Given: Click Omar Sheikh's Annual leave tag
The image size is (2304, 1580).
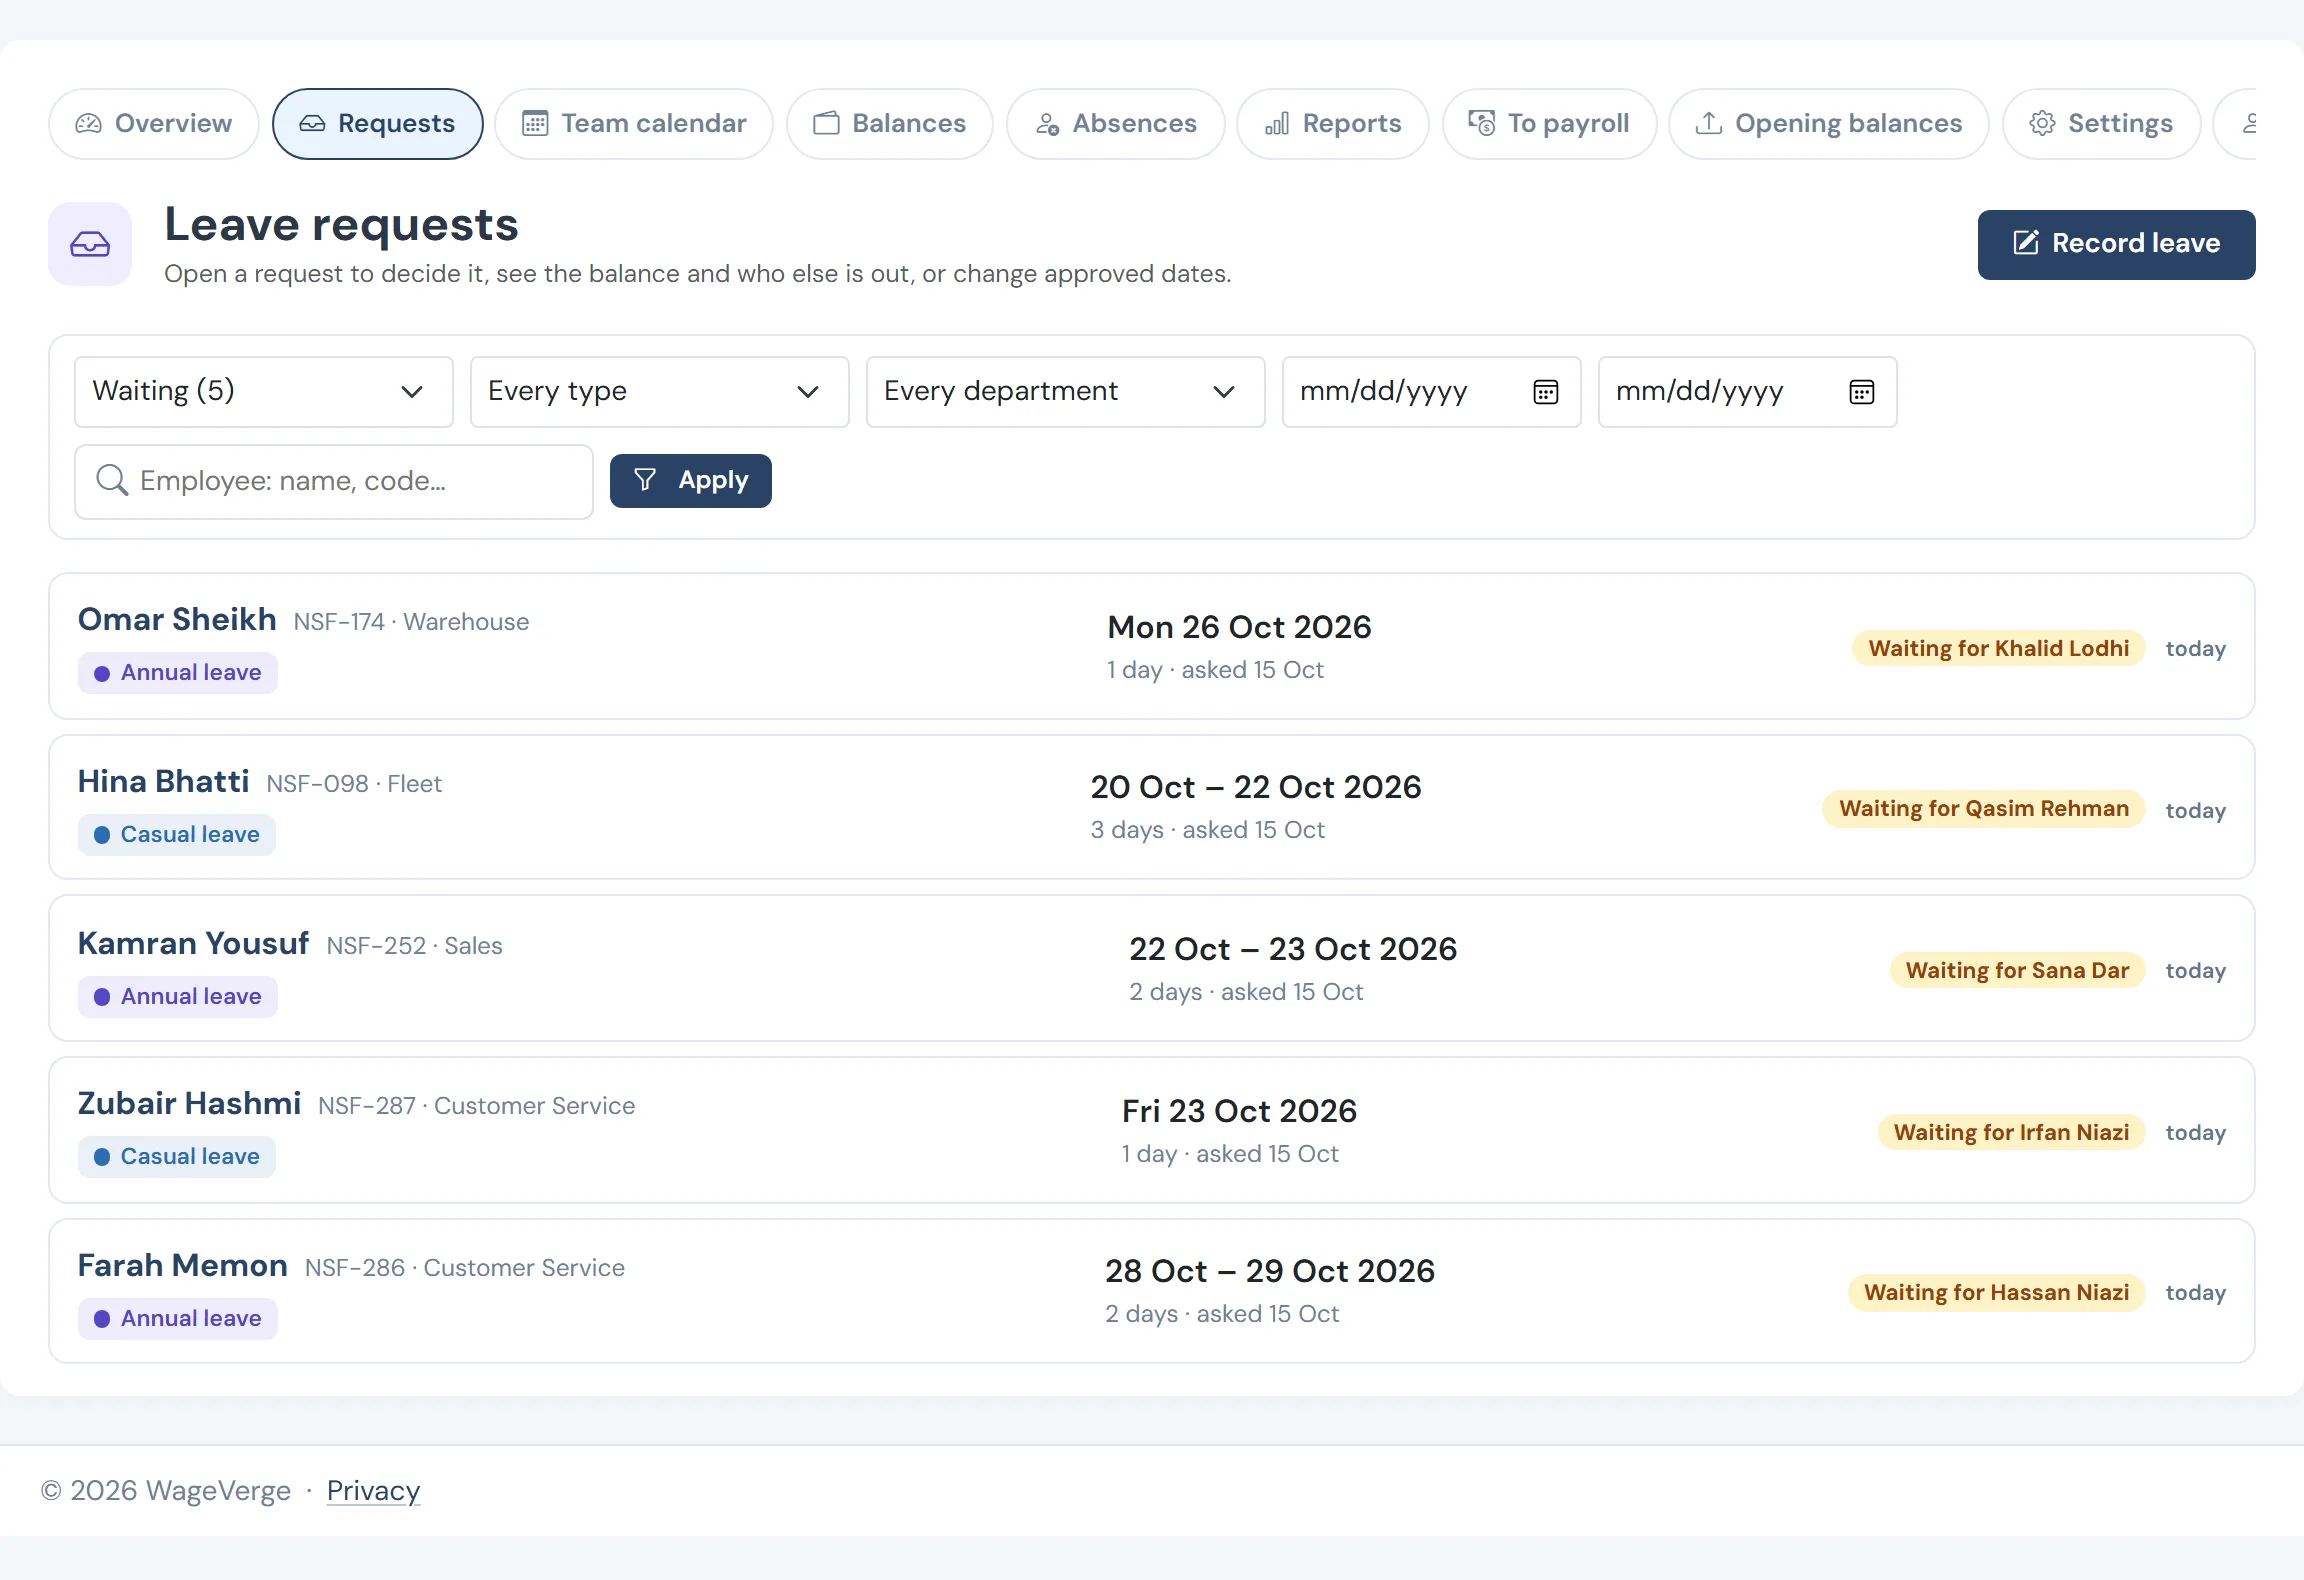Looking at the screenshot, I should point(178,673).
